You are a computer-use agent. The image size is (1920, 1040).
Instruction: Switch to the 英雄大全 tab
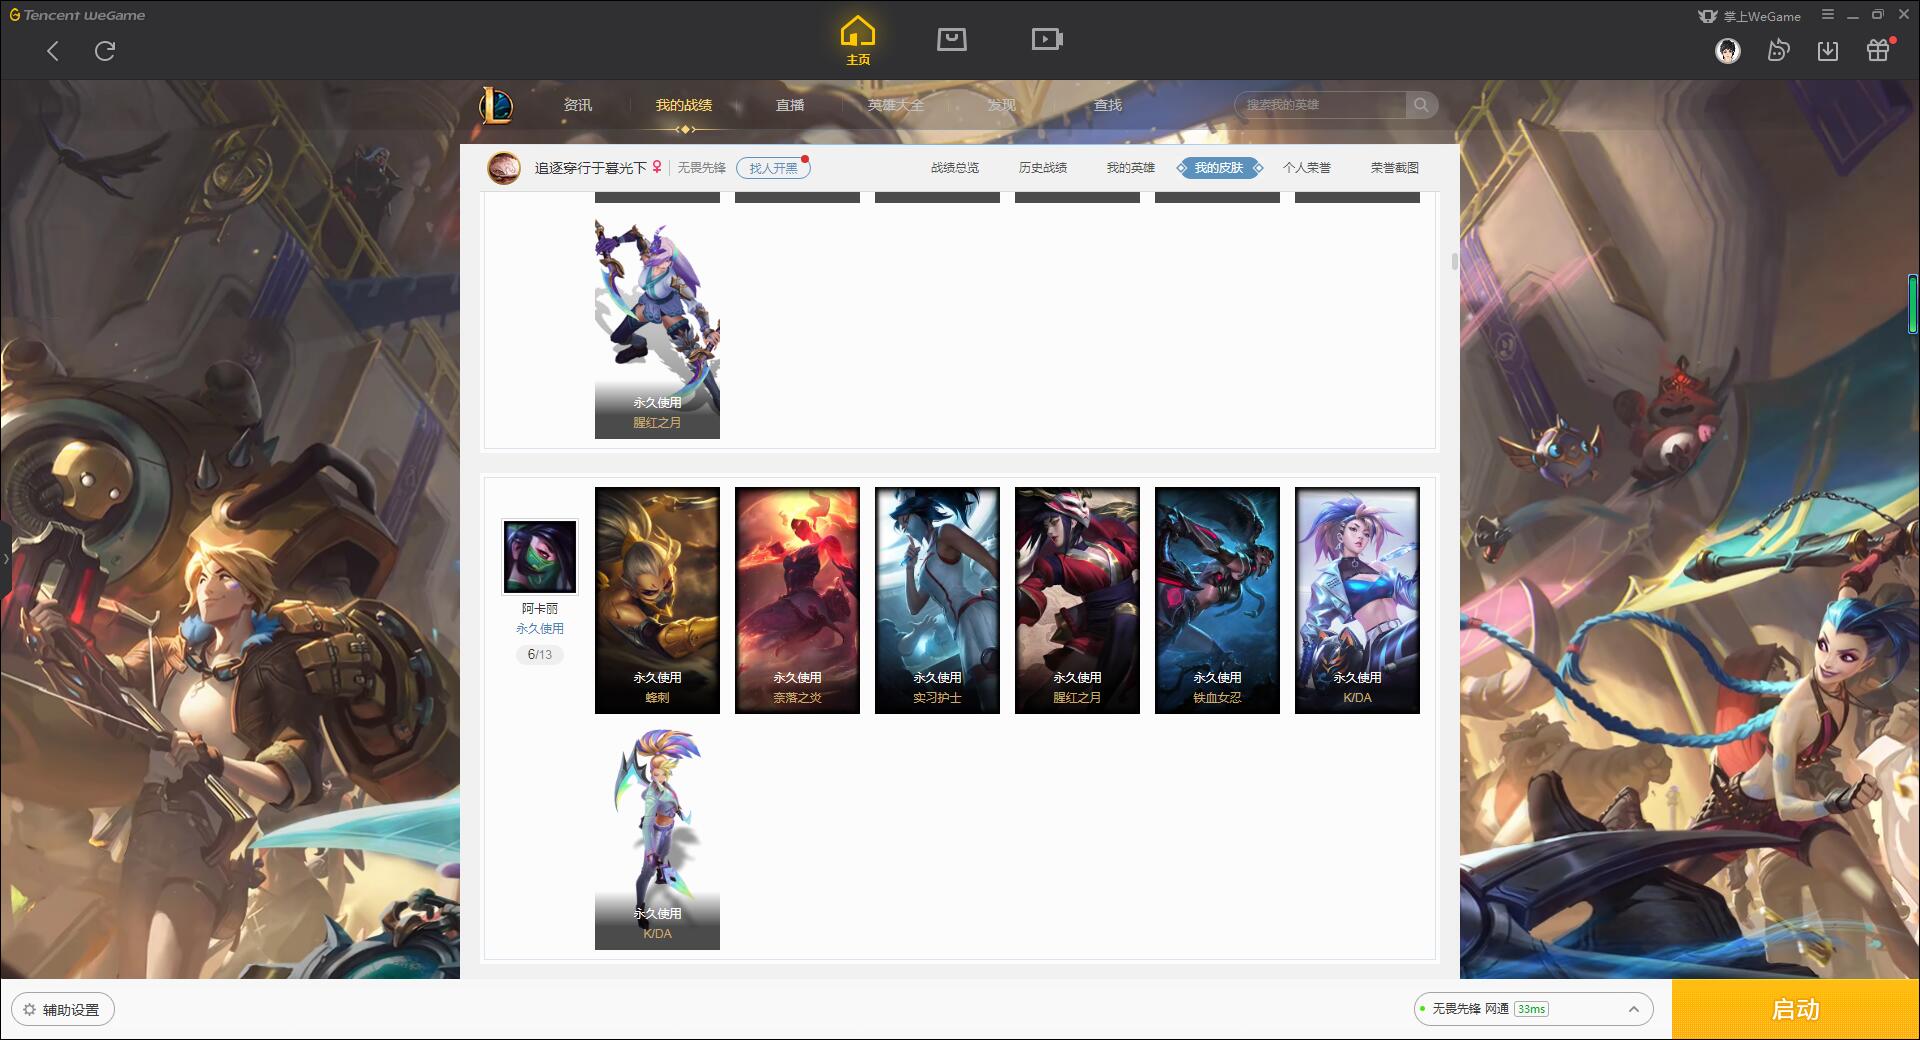click(x=896, y=105)
